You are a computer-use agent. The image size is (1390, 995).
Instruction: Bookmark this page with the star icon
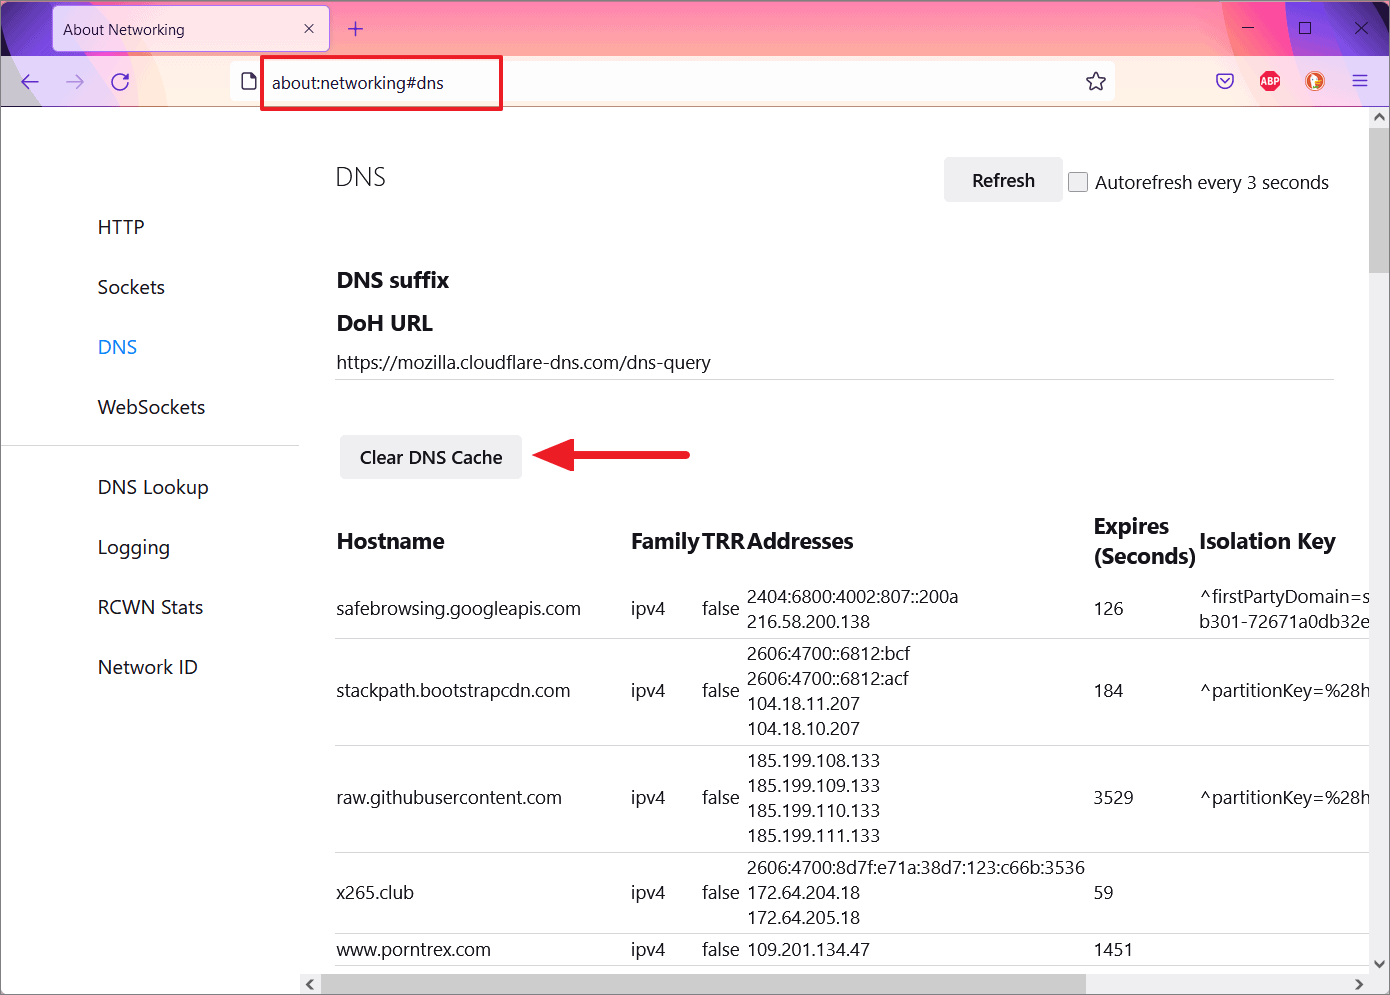[x=1096, y=81]
